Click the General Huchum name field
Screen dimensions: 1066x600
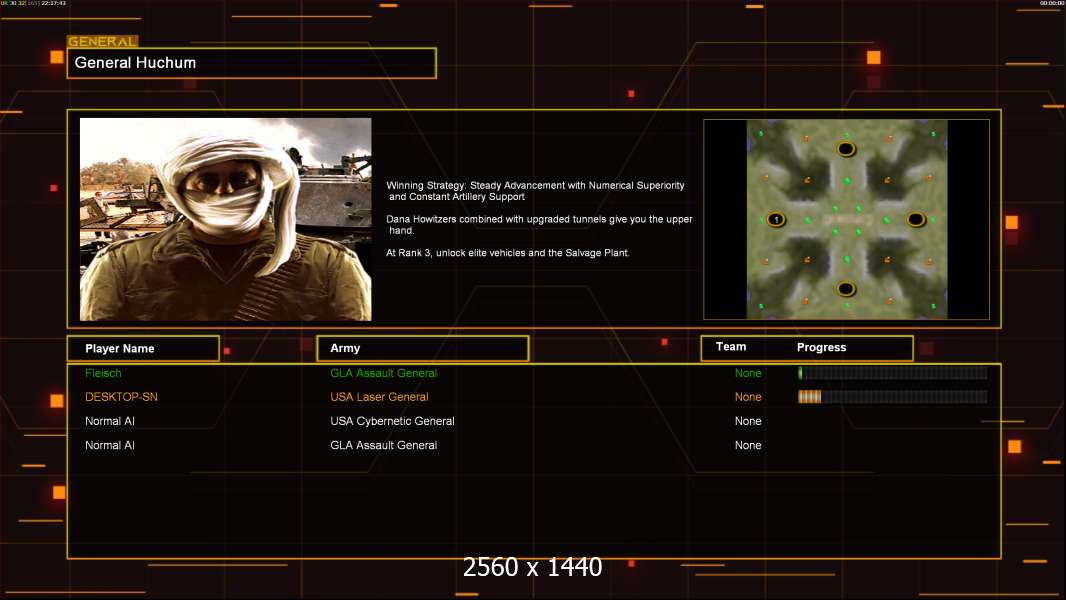pos(251,63)
